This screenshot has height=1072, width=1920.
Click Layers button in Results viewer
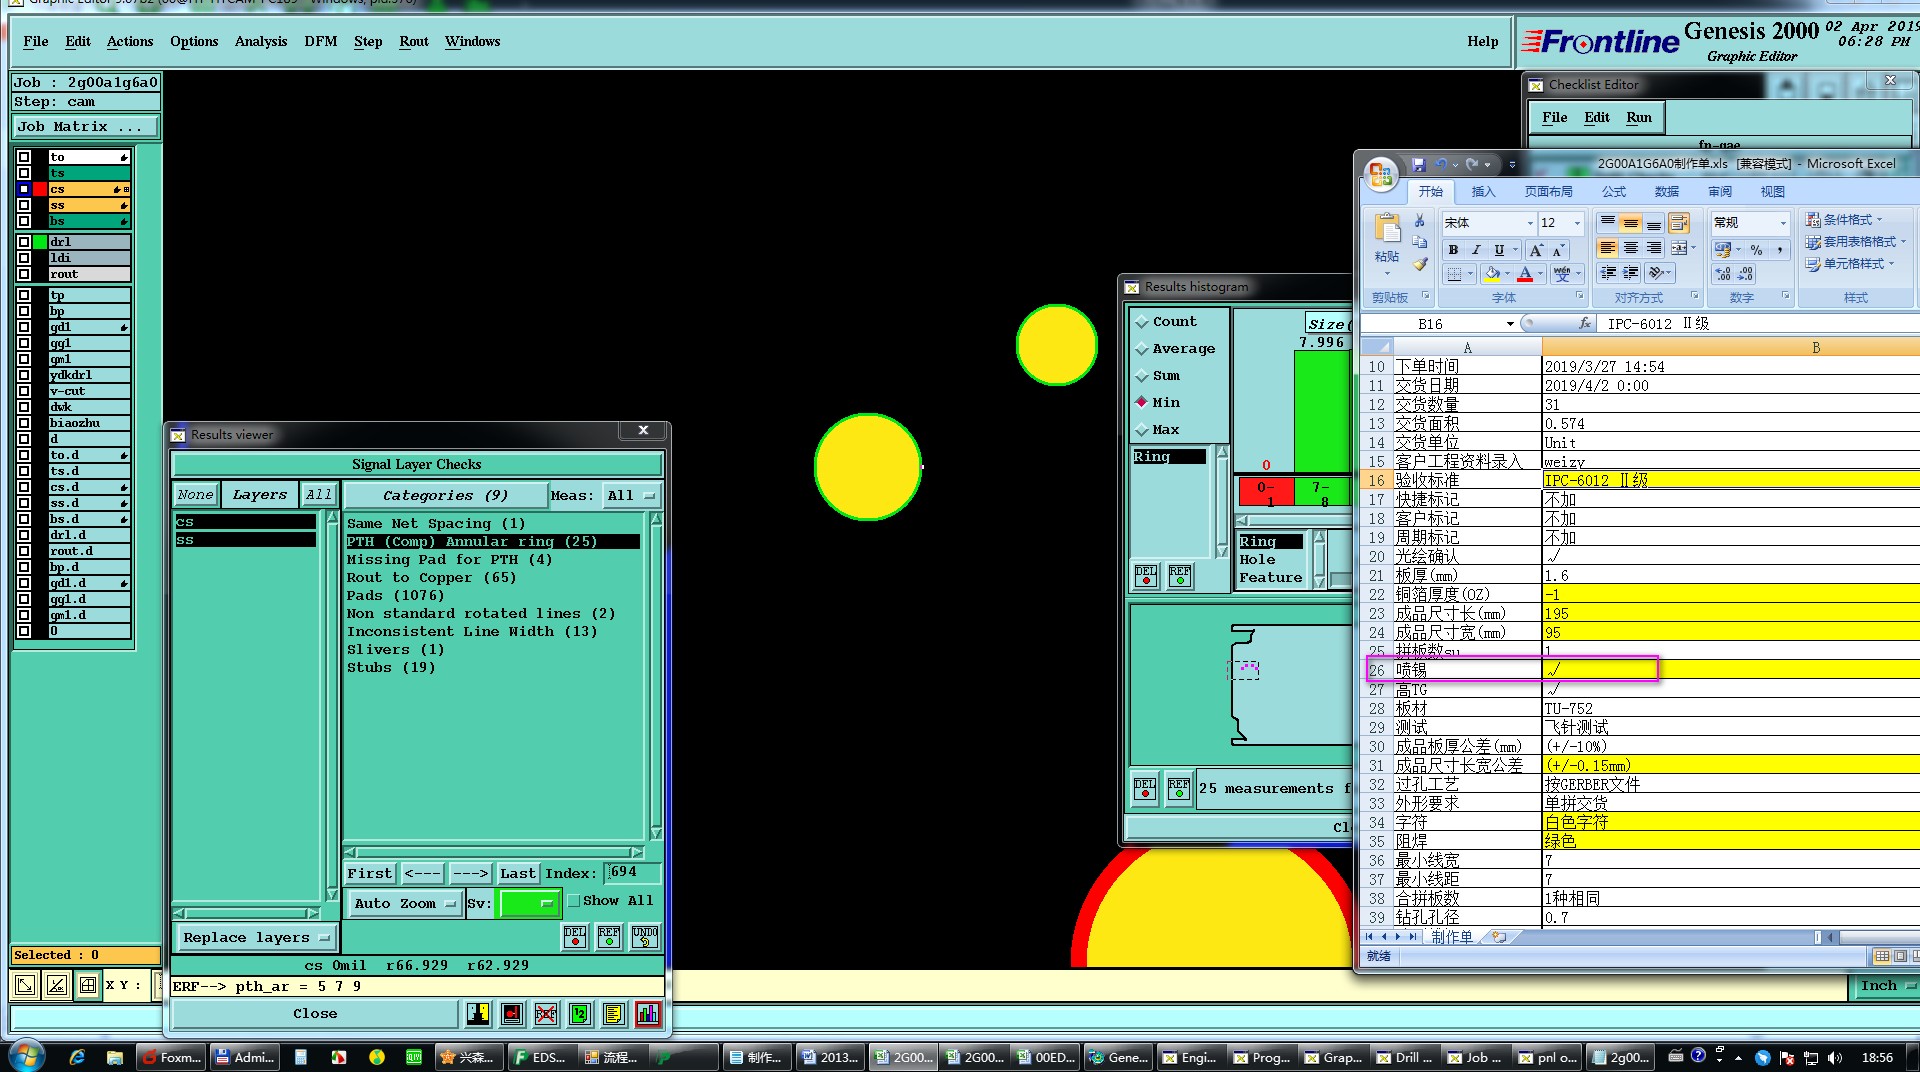tap(260, 495)
